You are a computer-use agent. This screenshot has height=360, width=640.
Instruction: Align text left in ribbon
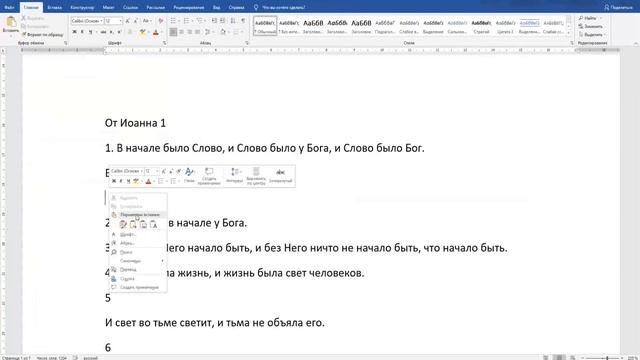173,32
